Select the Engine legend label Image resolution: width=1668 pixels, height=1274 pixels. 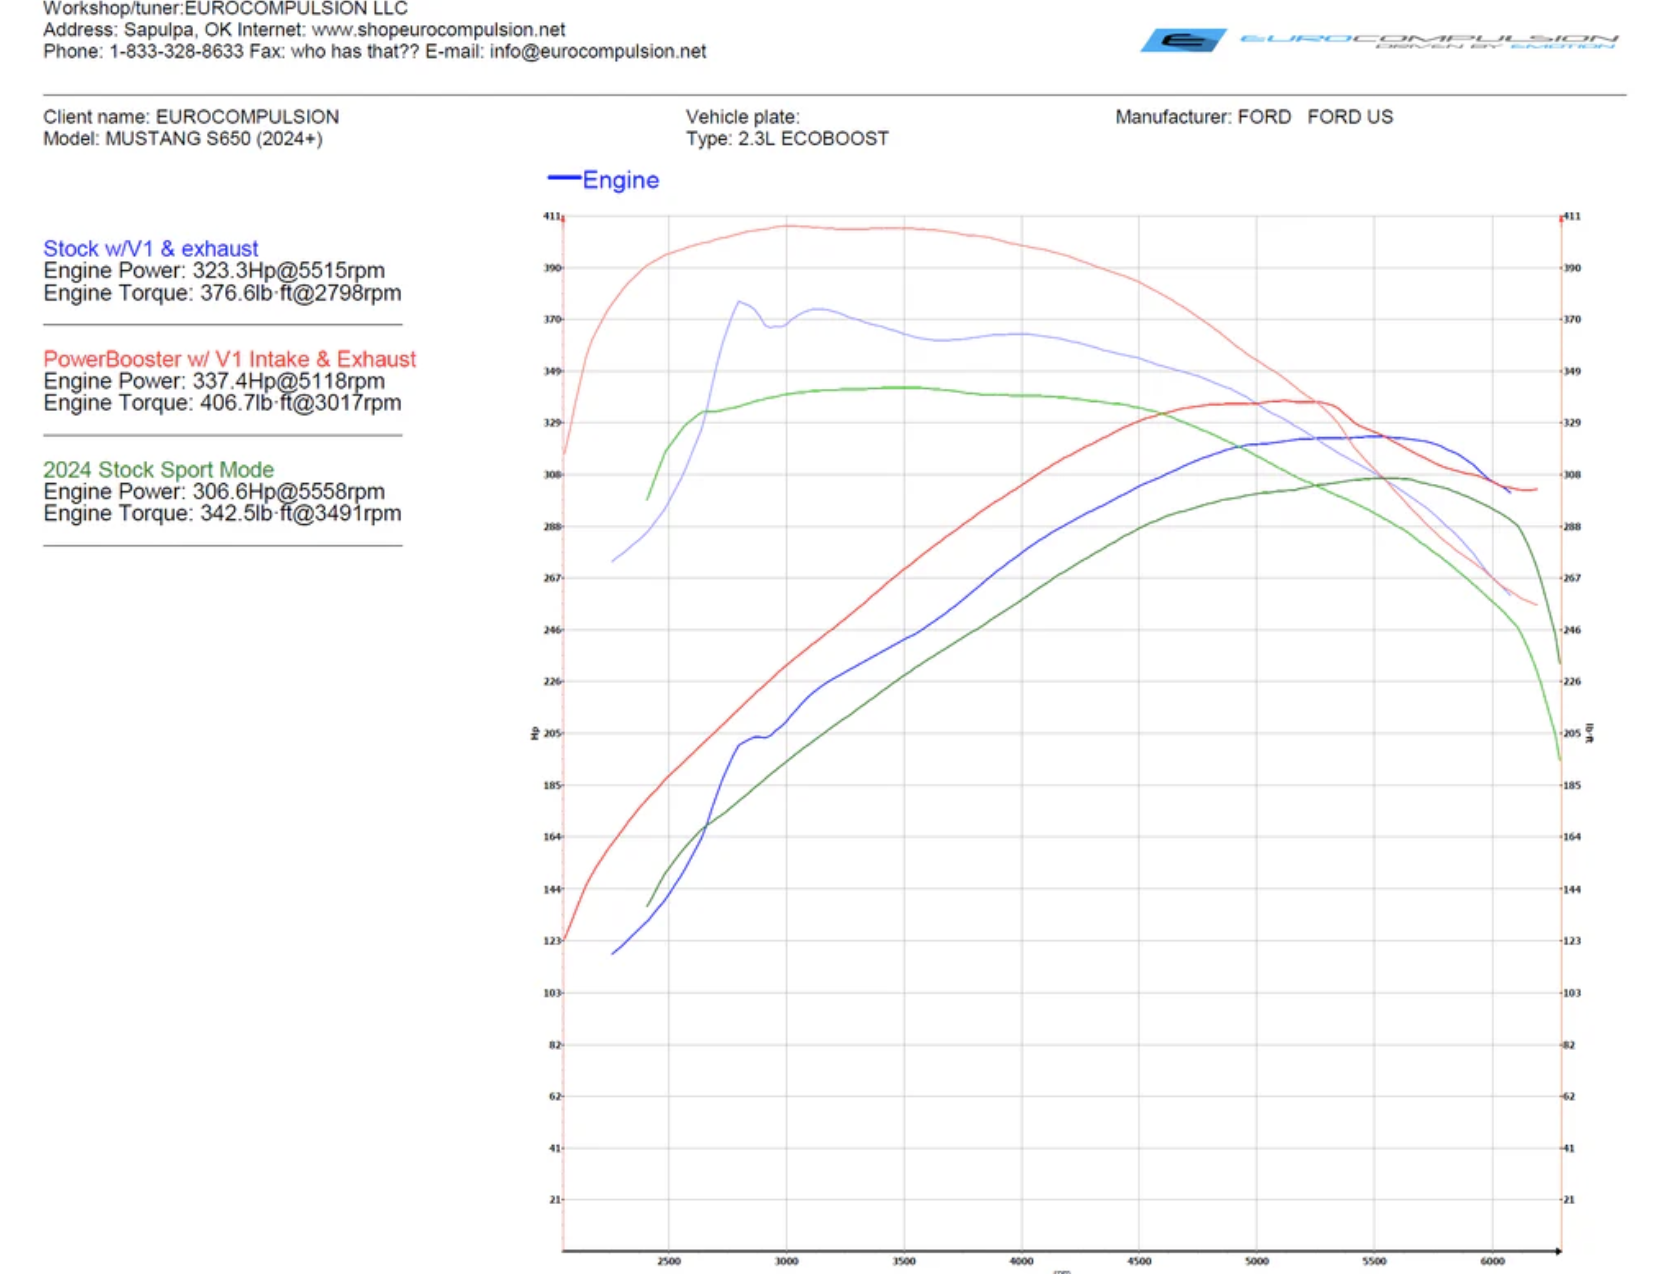[620, 180]
